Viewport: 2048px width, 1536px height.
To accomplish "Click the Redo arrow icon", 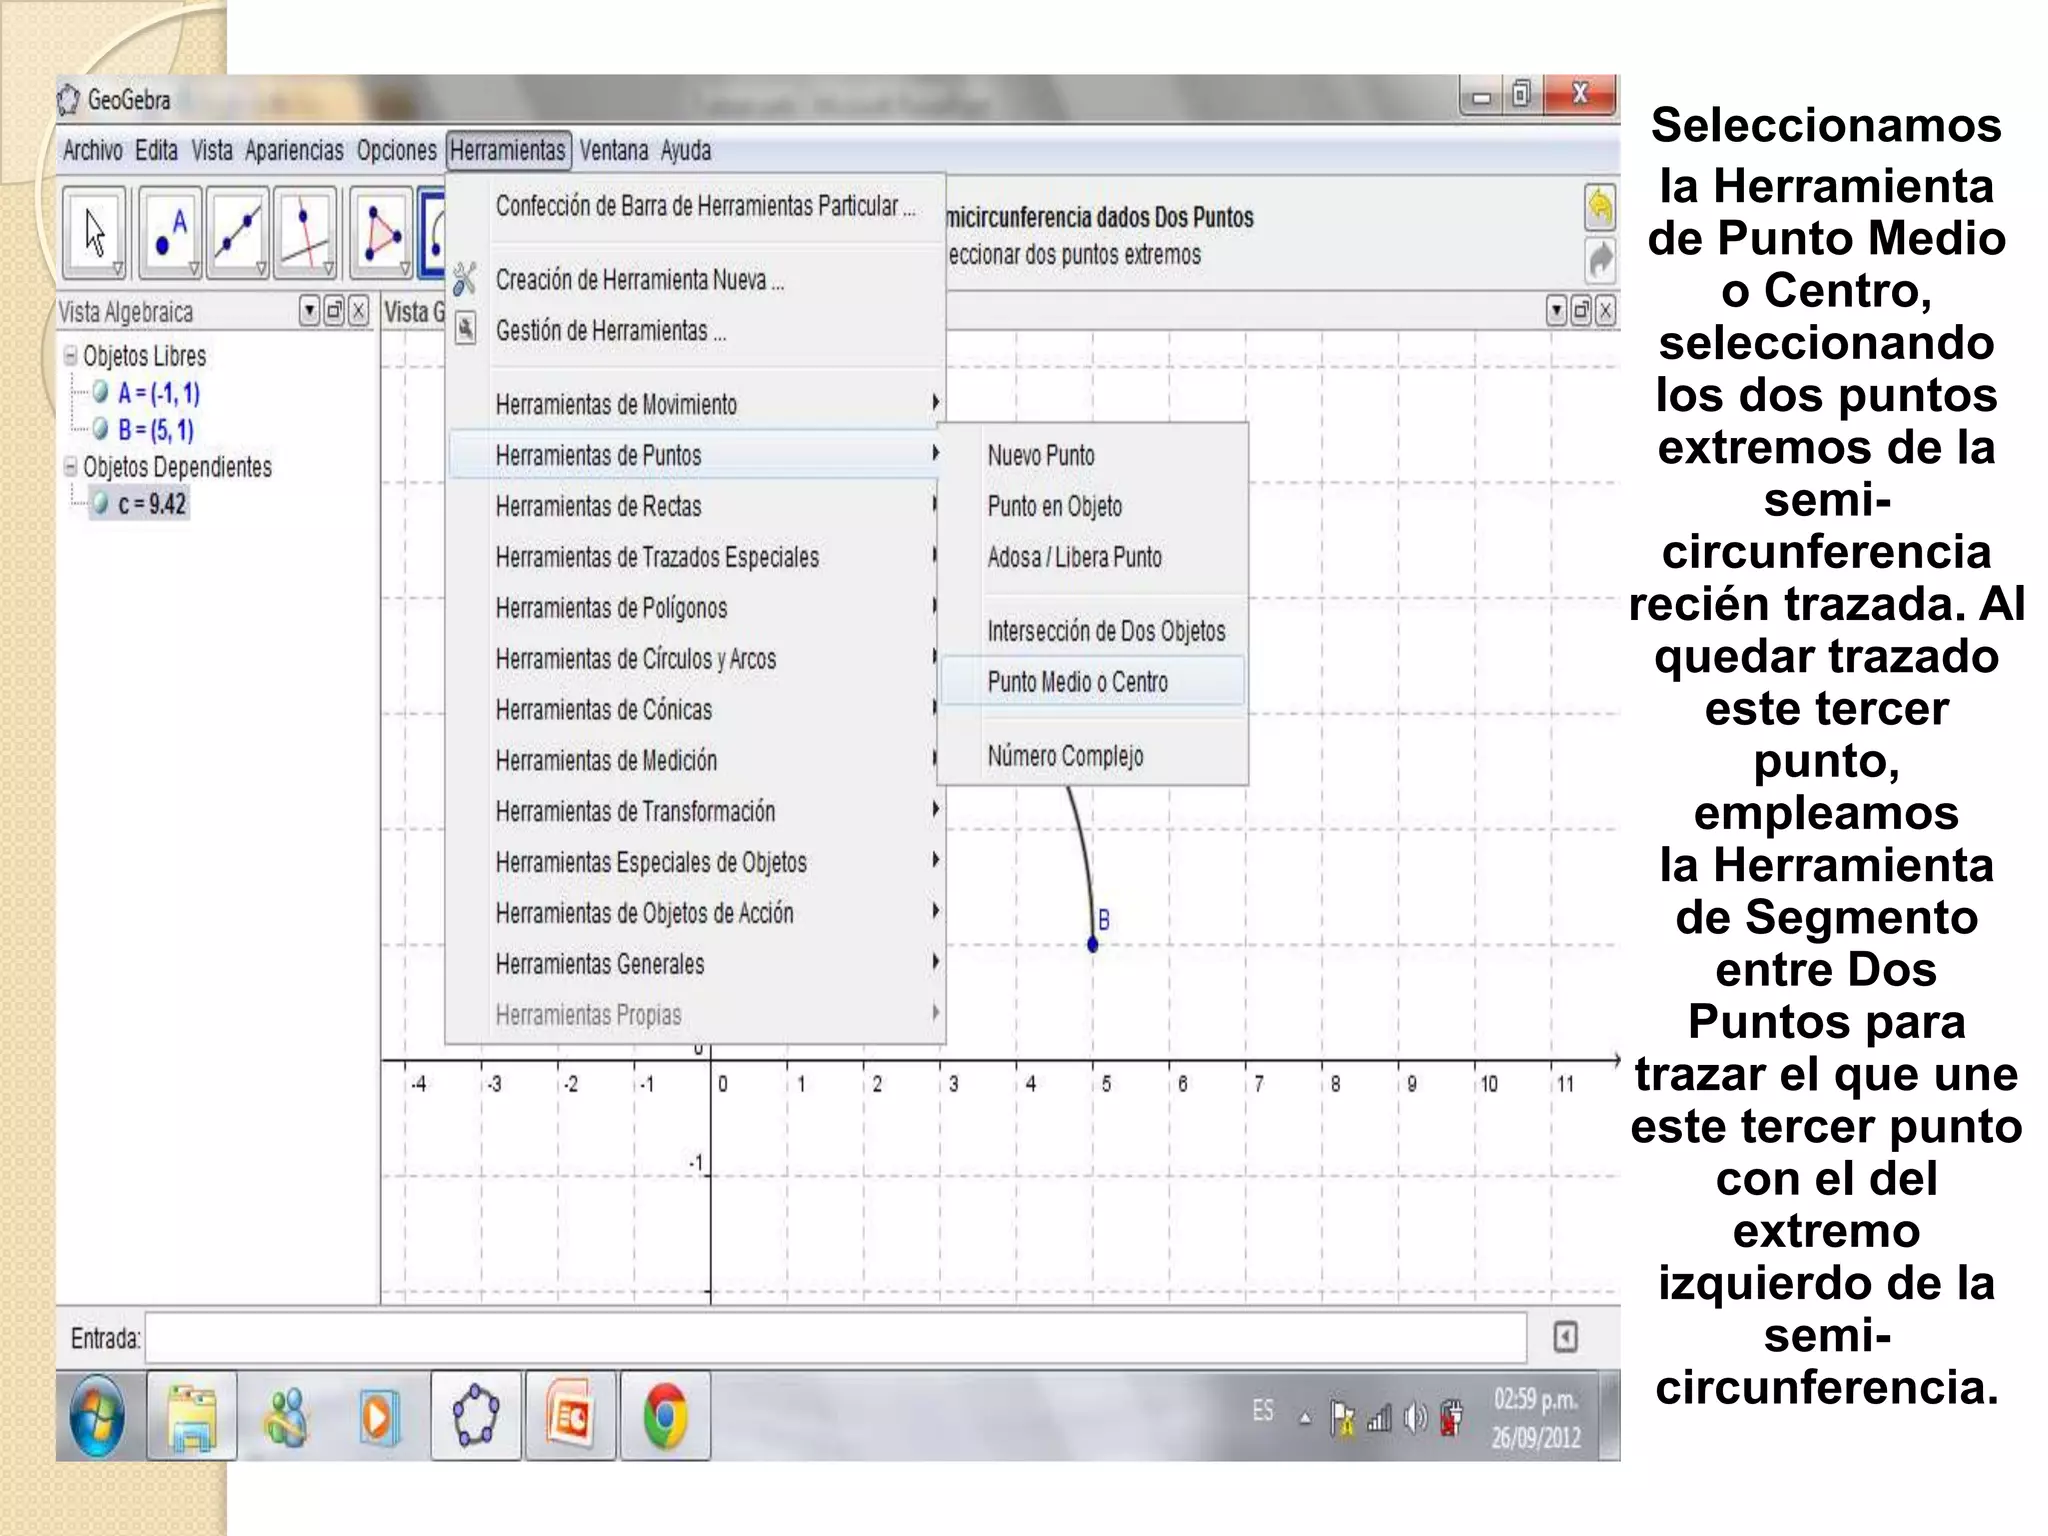I will (1600, 261).
